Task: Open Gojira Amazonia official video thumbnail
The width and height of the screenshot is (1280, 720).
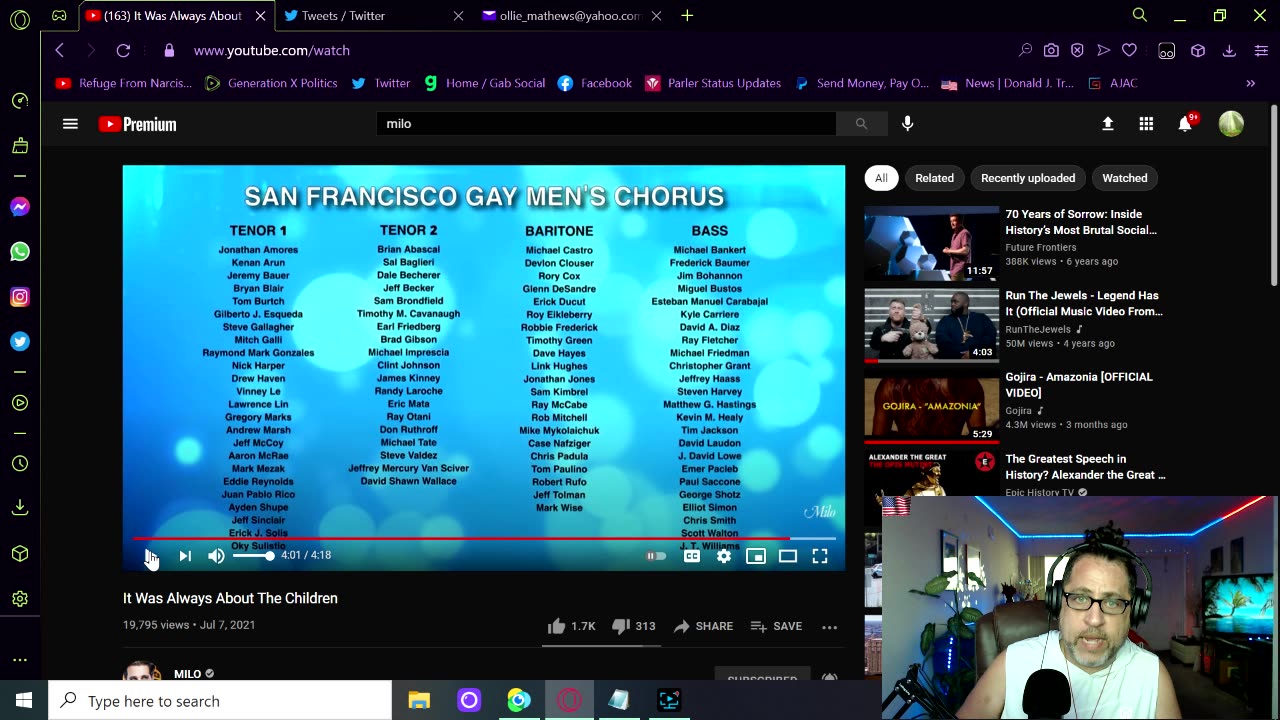Action: [931, 406]
